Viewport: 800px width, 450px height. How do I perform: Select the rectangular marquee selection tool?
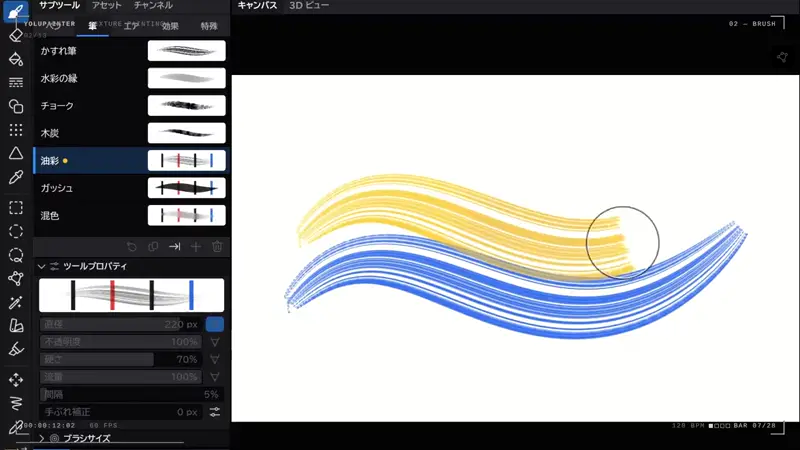[x=16, y=208]
